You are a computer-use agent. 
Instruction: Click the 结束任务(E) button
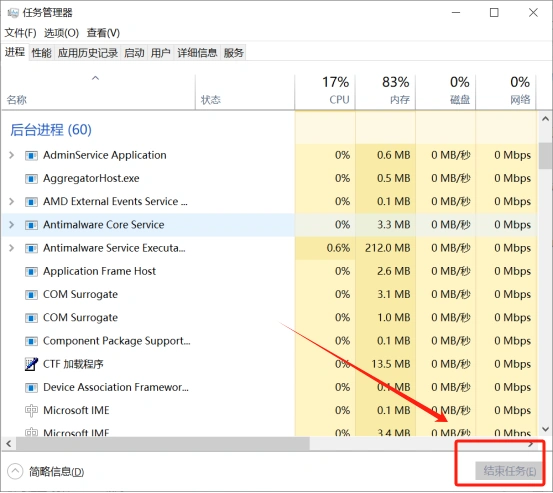click(509, 471)
